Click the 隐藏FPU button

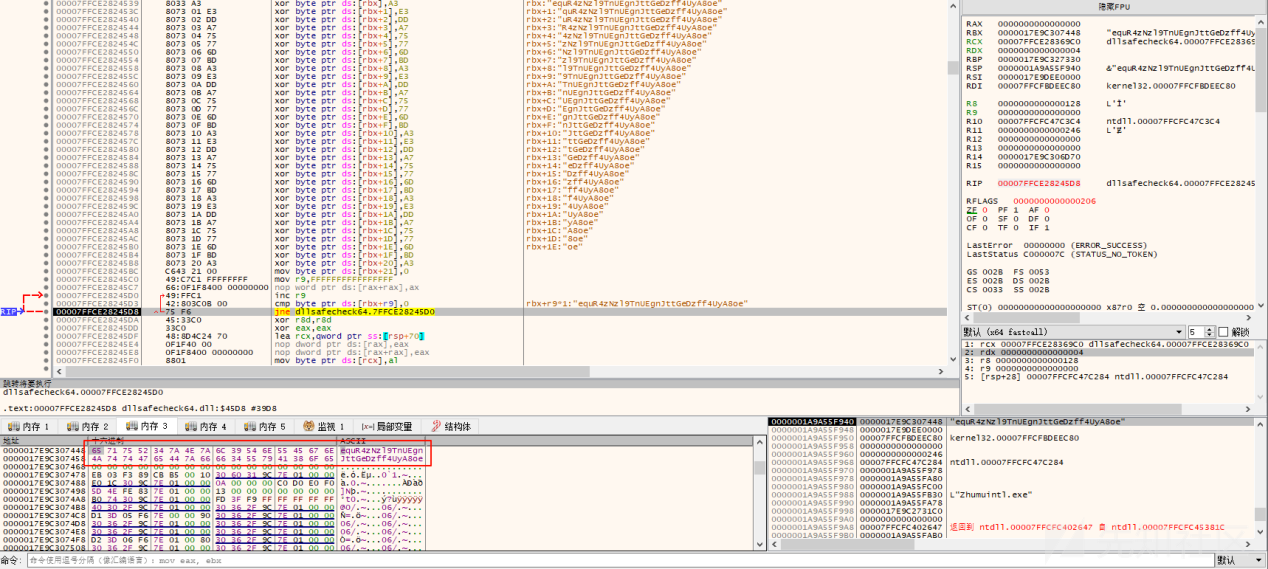(1113, 5)
